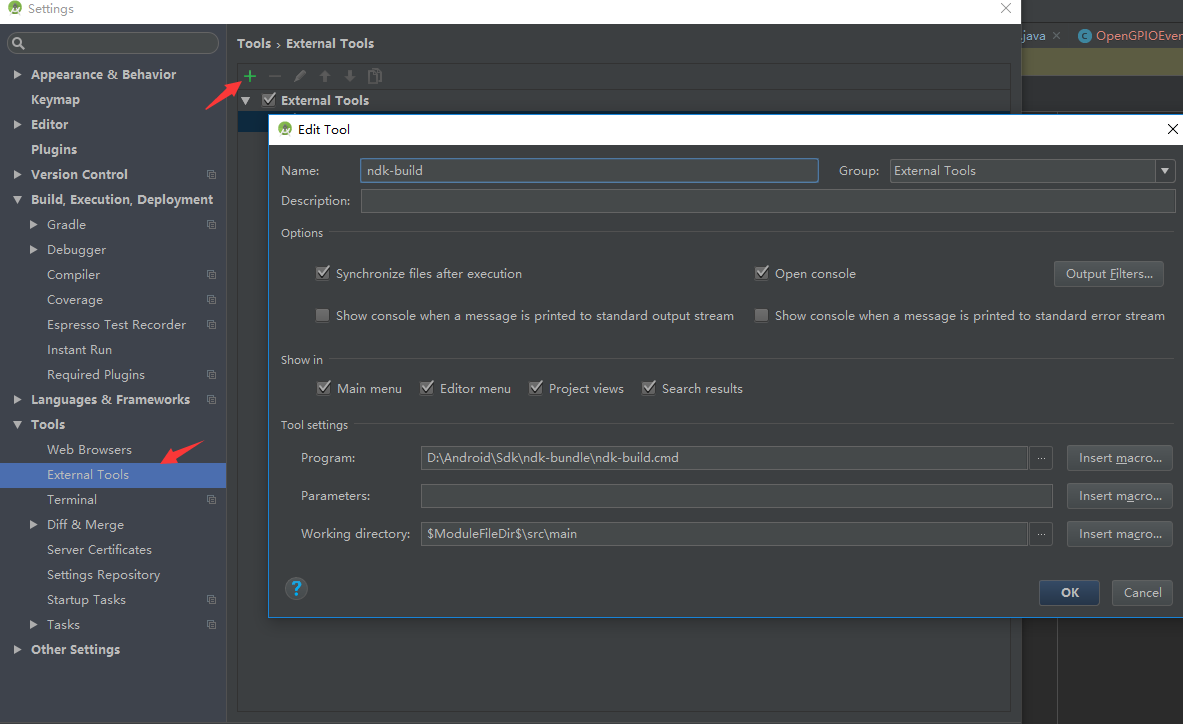Image resolution: width=1183 pixels, height=724 pixels.
Task: Enable show console on standard output stream
Action: (x=323, y=315)
